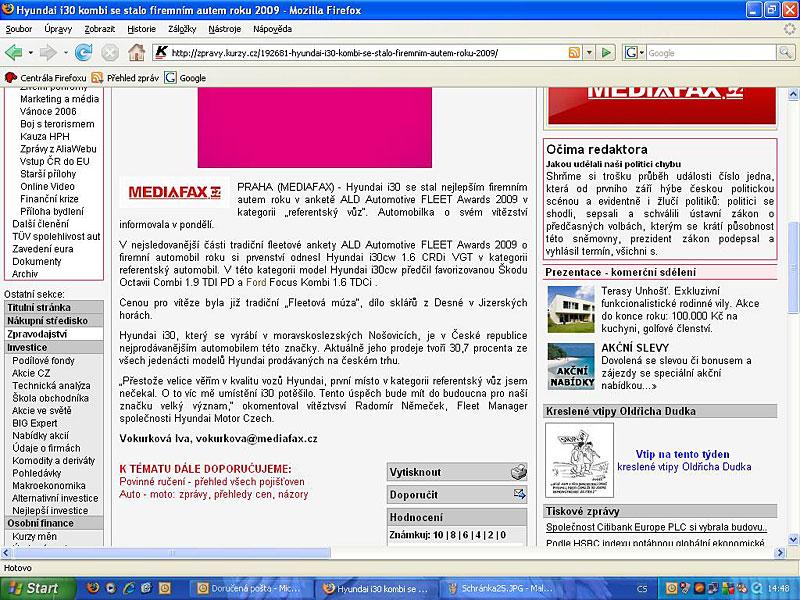Open the Finanční krize sidebar link
The image size is (800, 600).
[x=49, y=199]
